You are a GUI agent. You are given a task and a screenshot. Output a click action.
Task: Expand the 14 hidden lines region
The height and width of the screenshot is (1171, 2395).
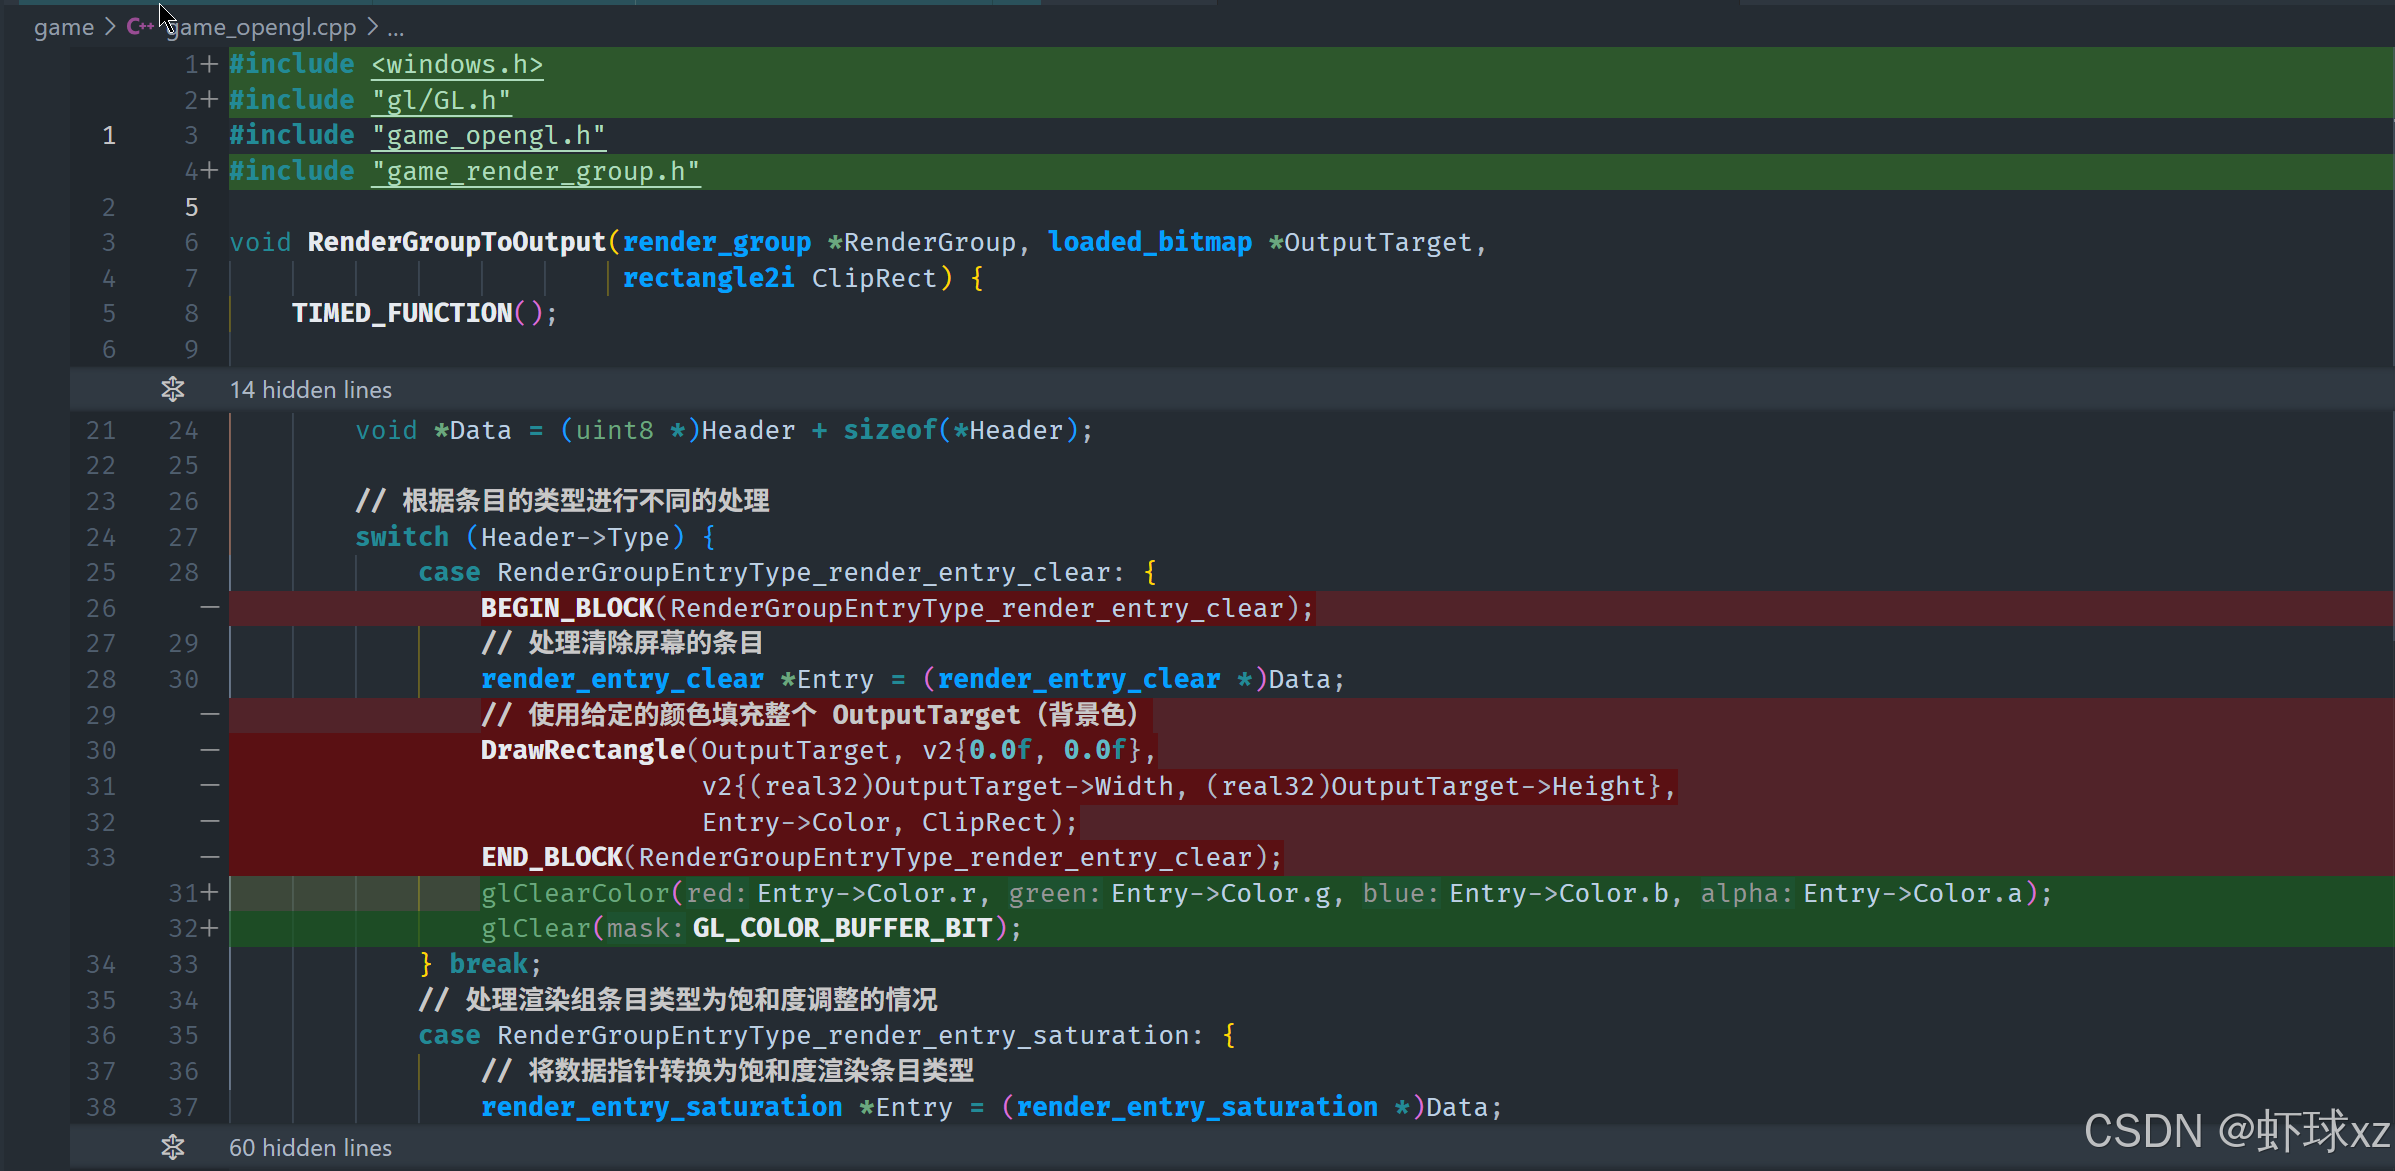(311, 390)
